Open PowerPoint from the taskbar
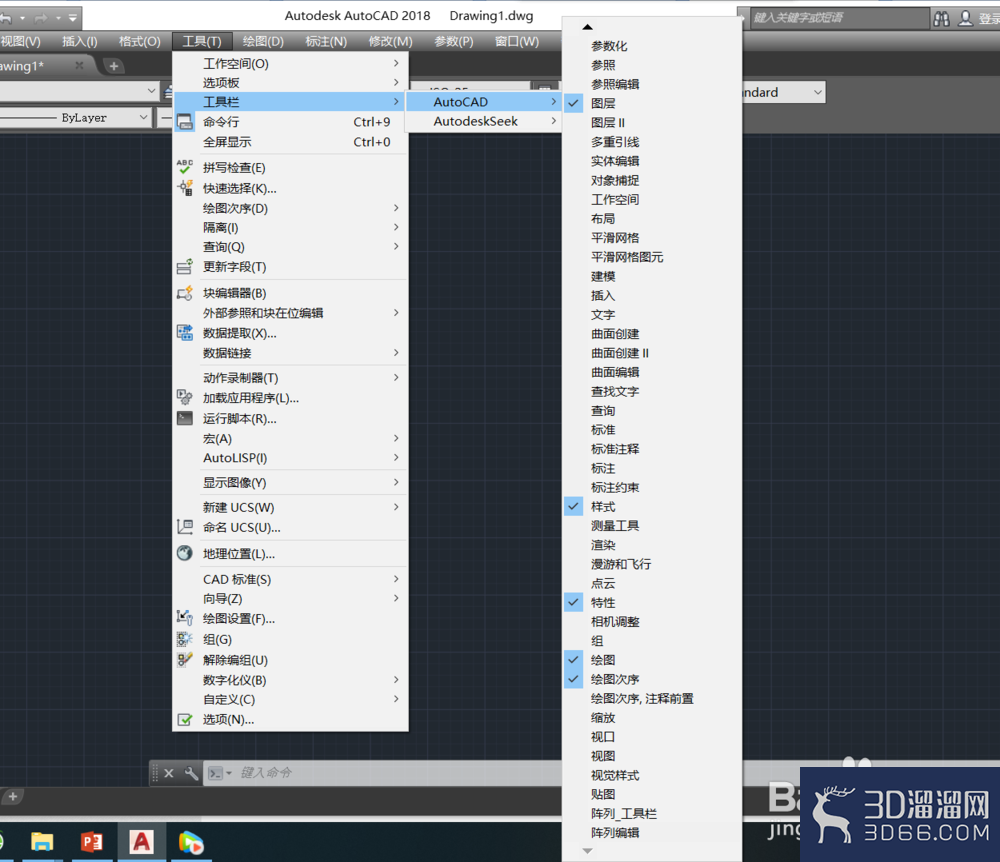The width and height of the screenshot is (1000, 862). (x=92, y=842)
